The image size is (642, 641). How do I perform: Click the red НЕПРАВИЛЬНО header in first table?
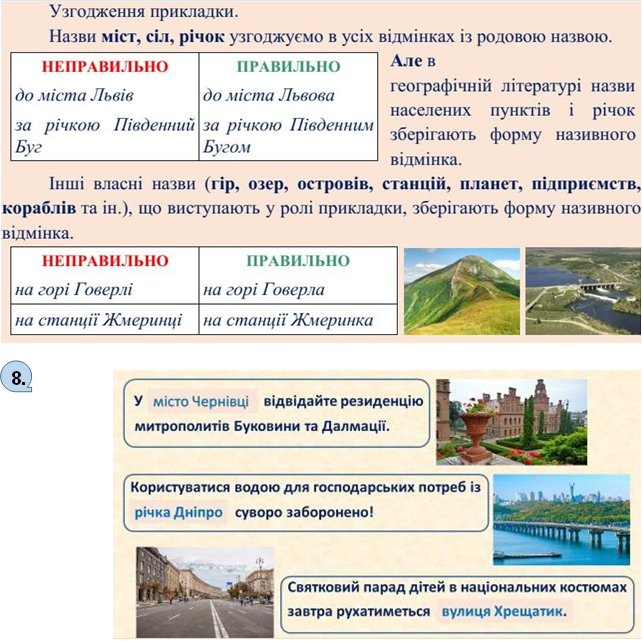[x=105, y=67]
